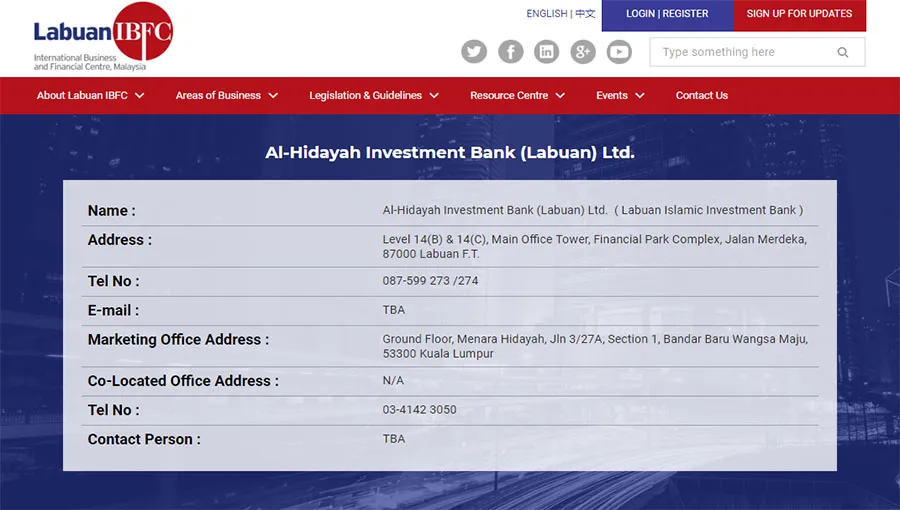The height and width of the screenshot is (510, 900).
Task: Click the 'Address :' label
Action: coord(120,240)
